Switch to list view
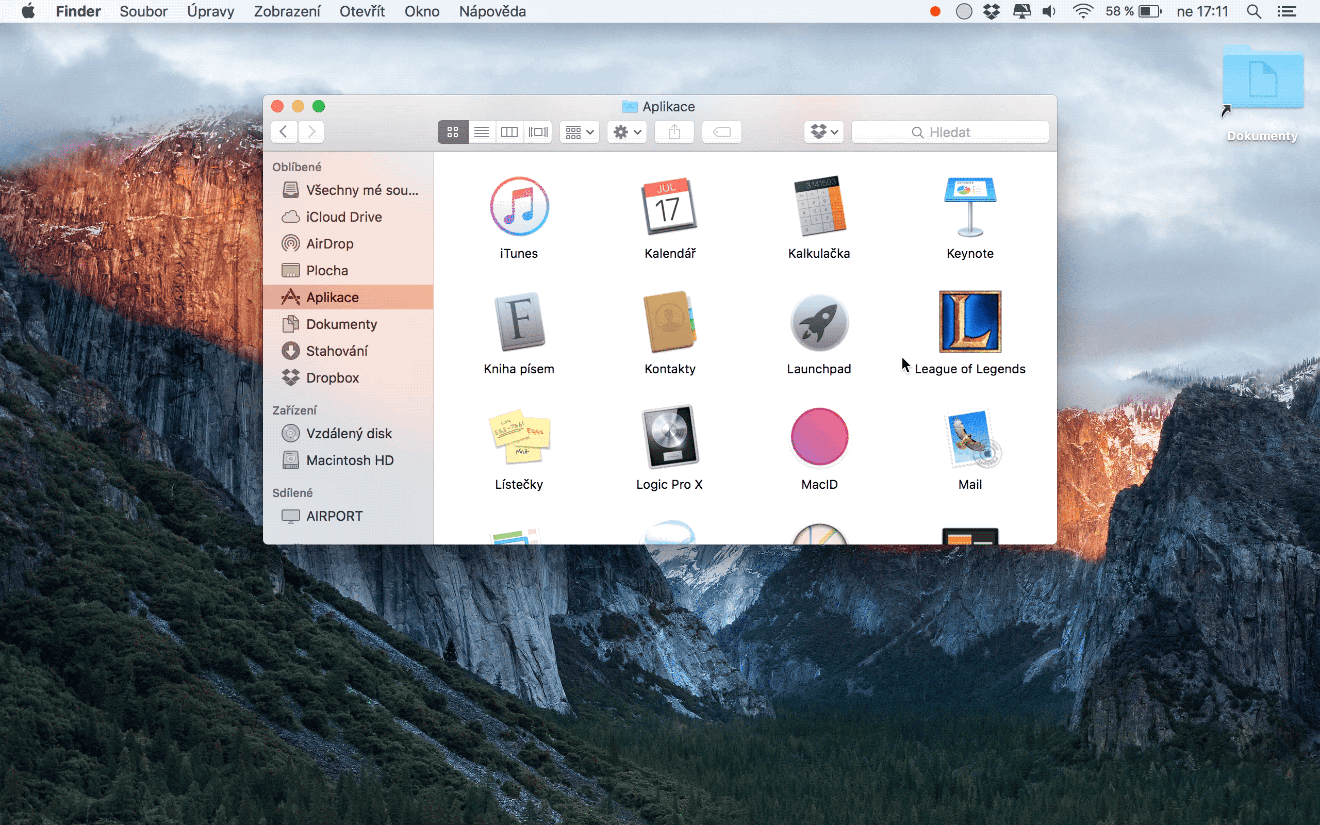1320x825 pixels. 482,132
